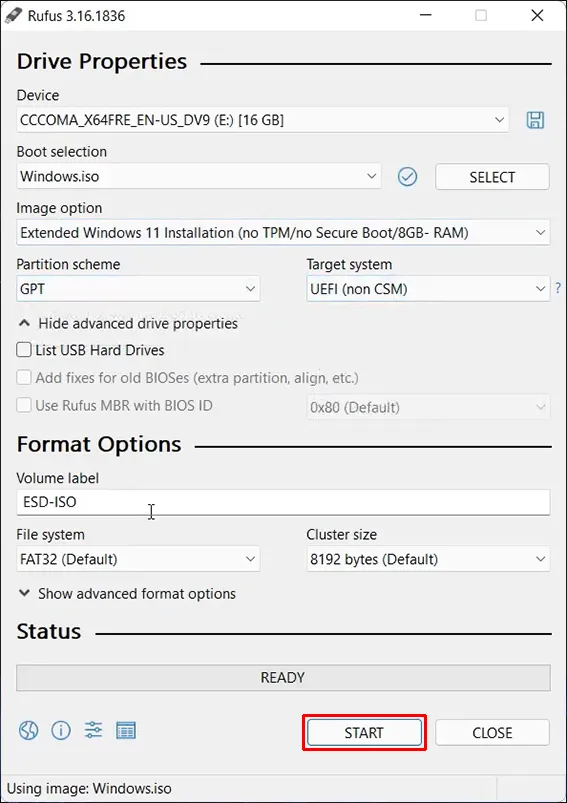Click the READY status progress bar

point(283,678)
